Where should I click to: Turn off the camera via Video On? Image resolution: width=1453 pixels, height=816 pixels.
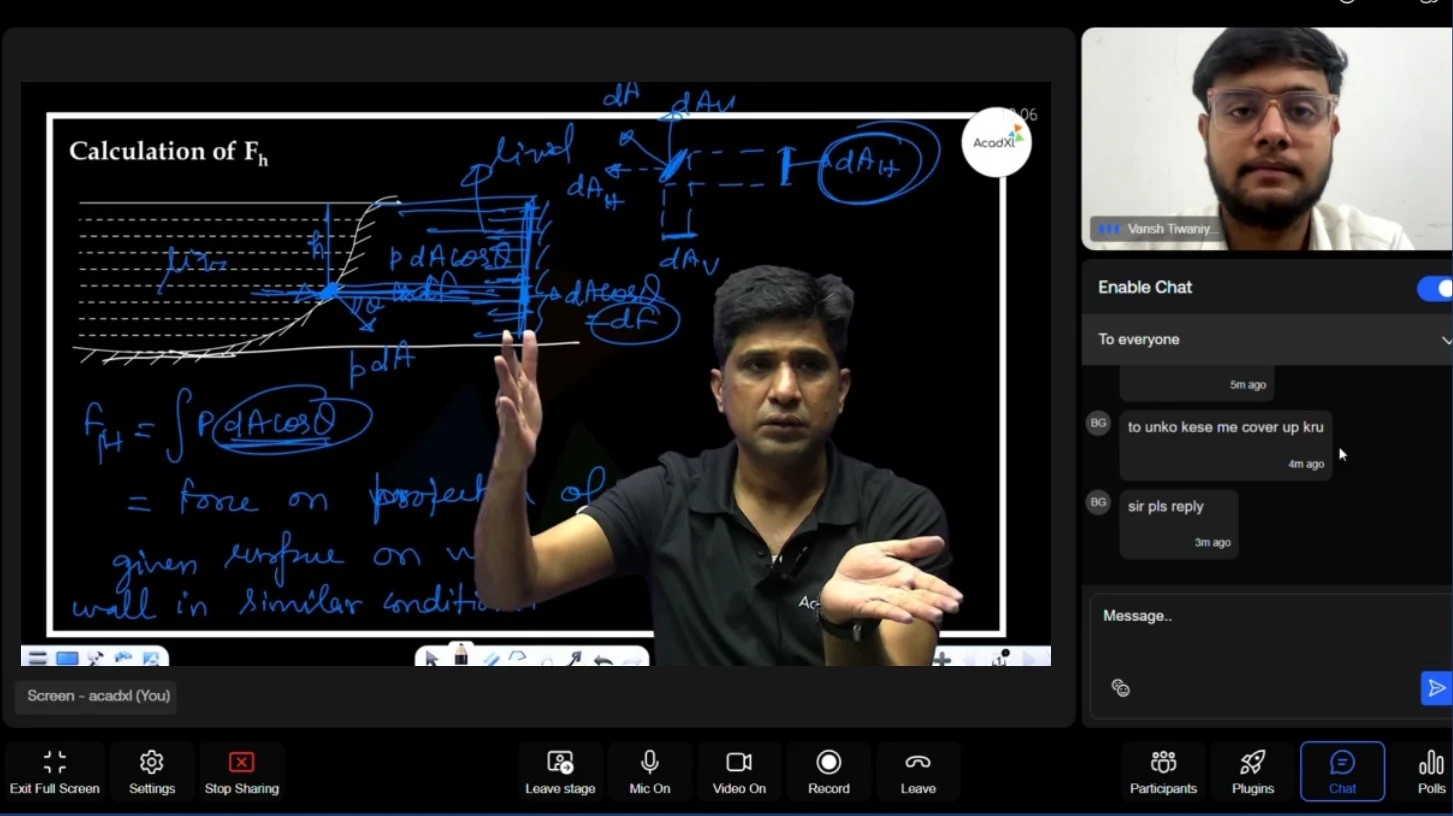click(x=738, y=770)
